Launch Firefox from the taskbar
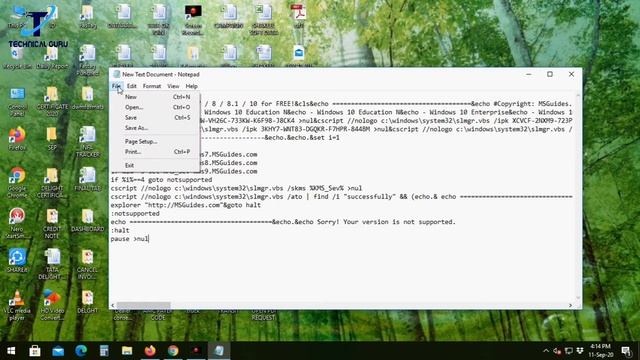The height and width of the screenshot is (360, 640). (x=150, y=351)
